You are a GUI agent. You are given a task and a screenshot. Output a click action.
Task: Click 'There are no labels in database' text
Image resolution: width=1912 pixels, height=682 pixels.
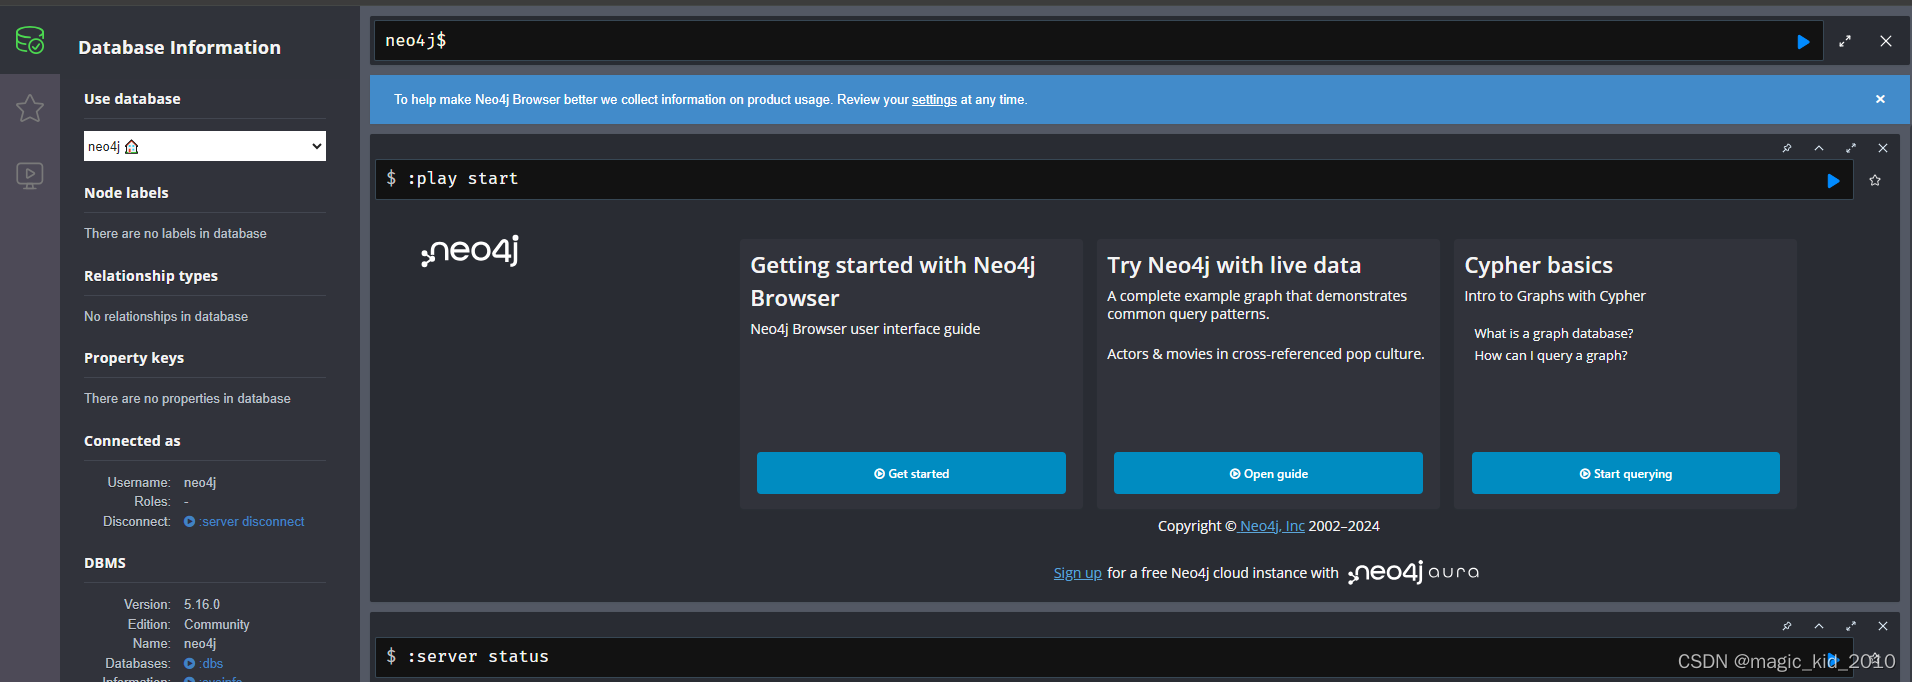click(x=175, y=234)
